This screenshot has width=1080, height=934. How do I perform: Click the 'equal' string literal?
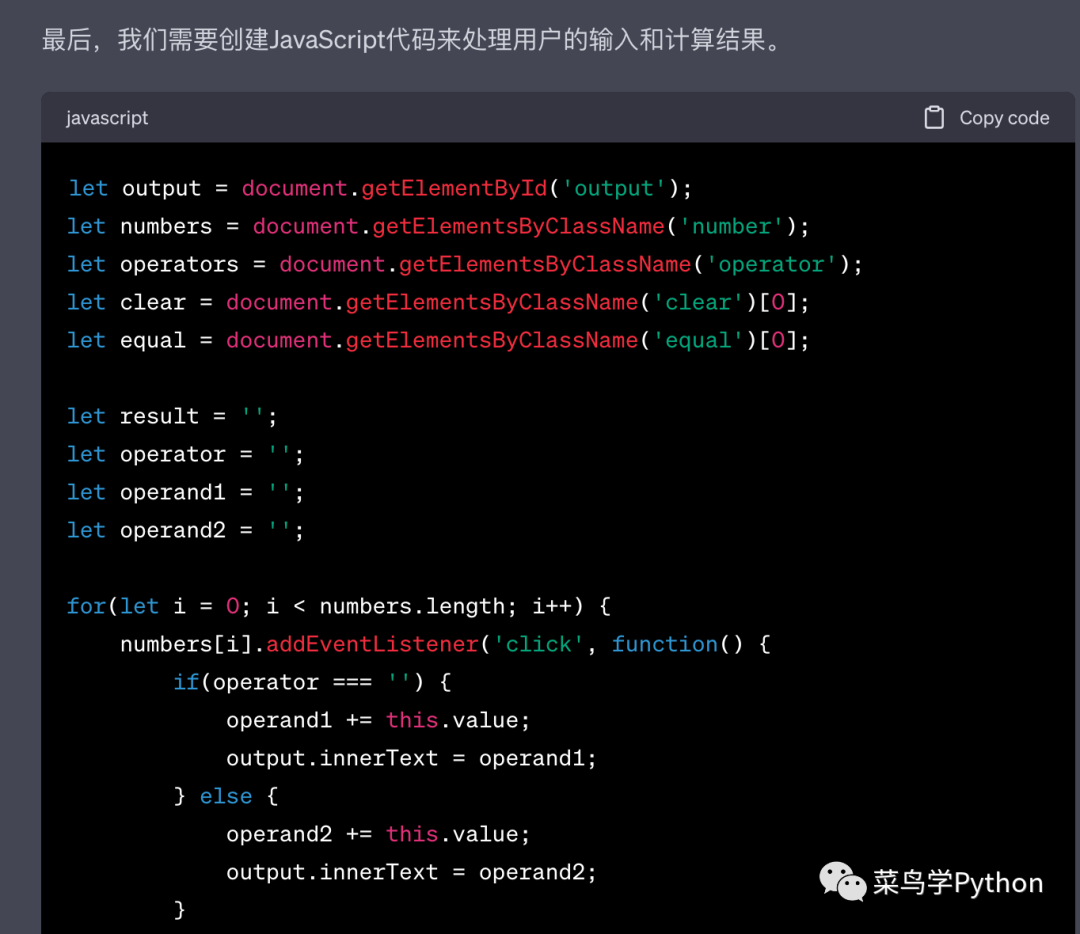pyautogui.click(x=698, y=341)
